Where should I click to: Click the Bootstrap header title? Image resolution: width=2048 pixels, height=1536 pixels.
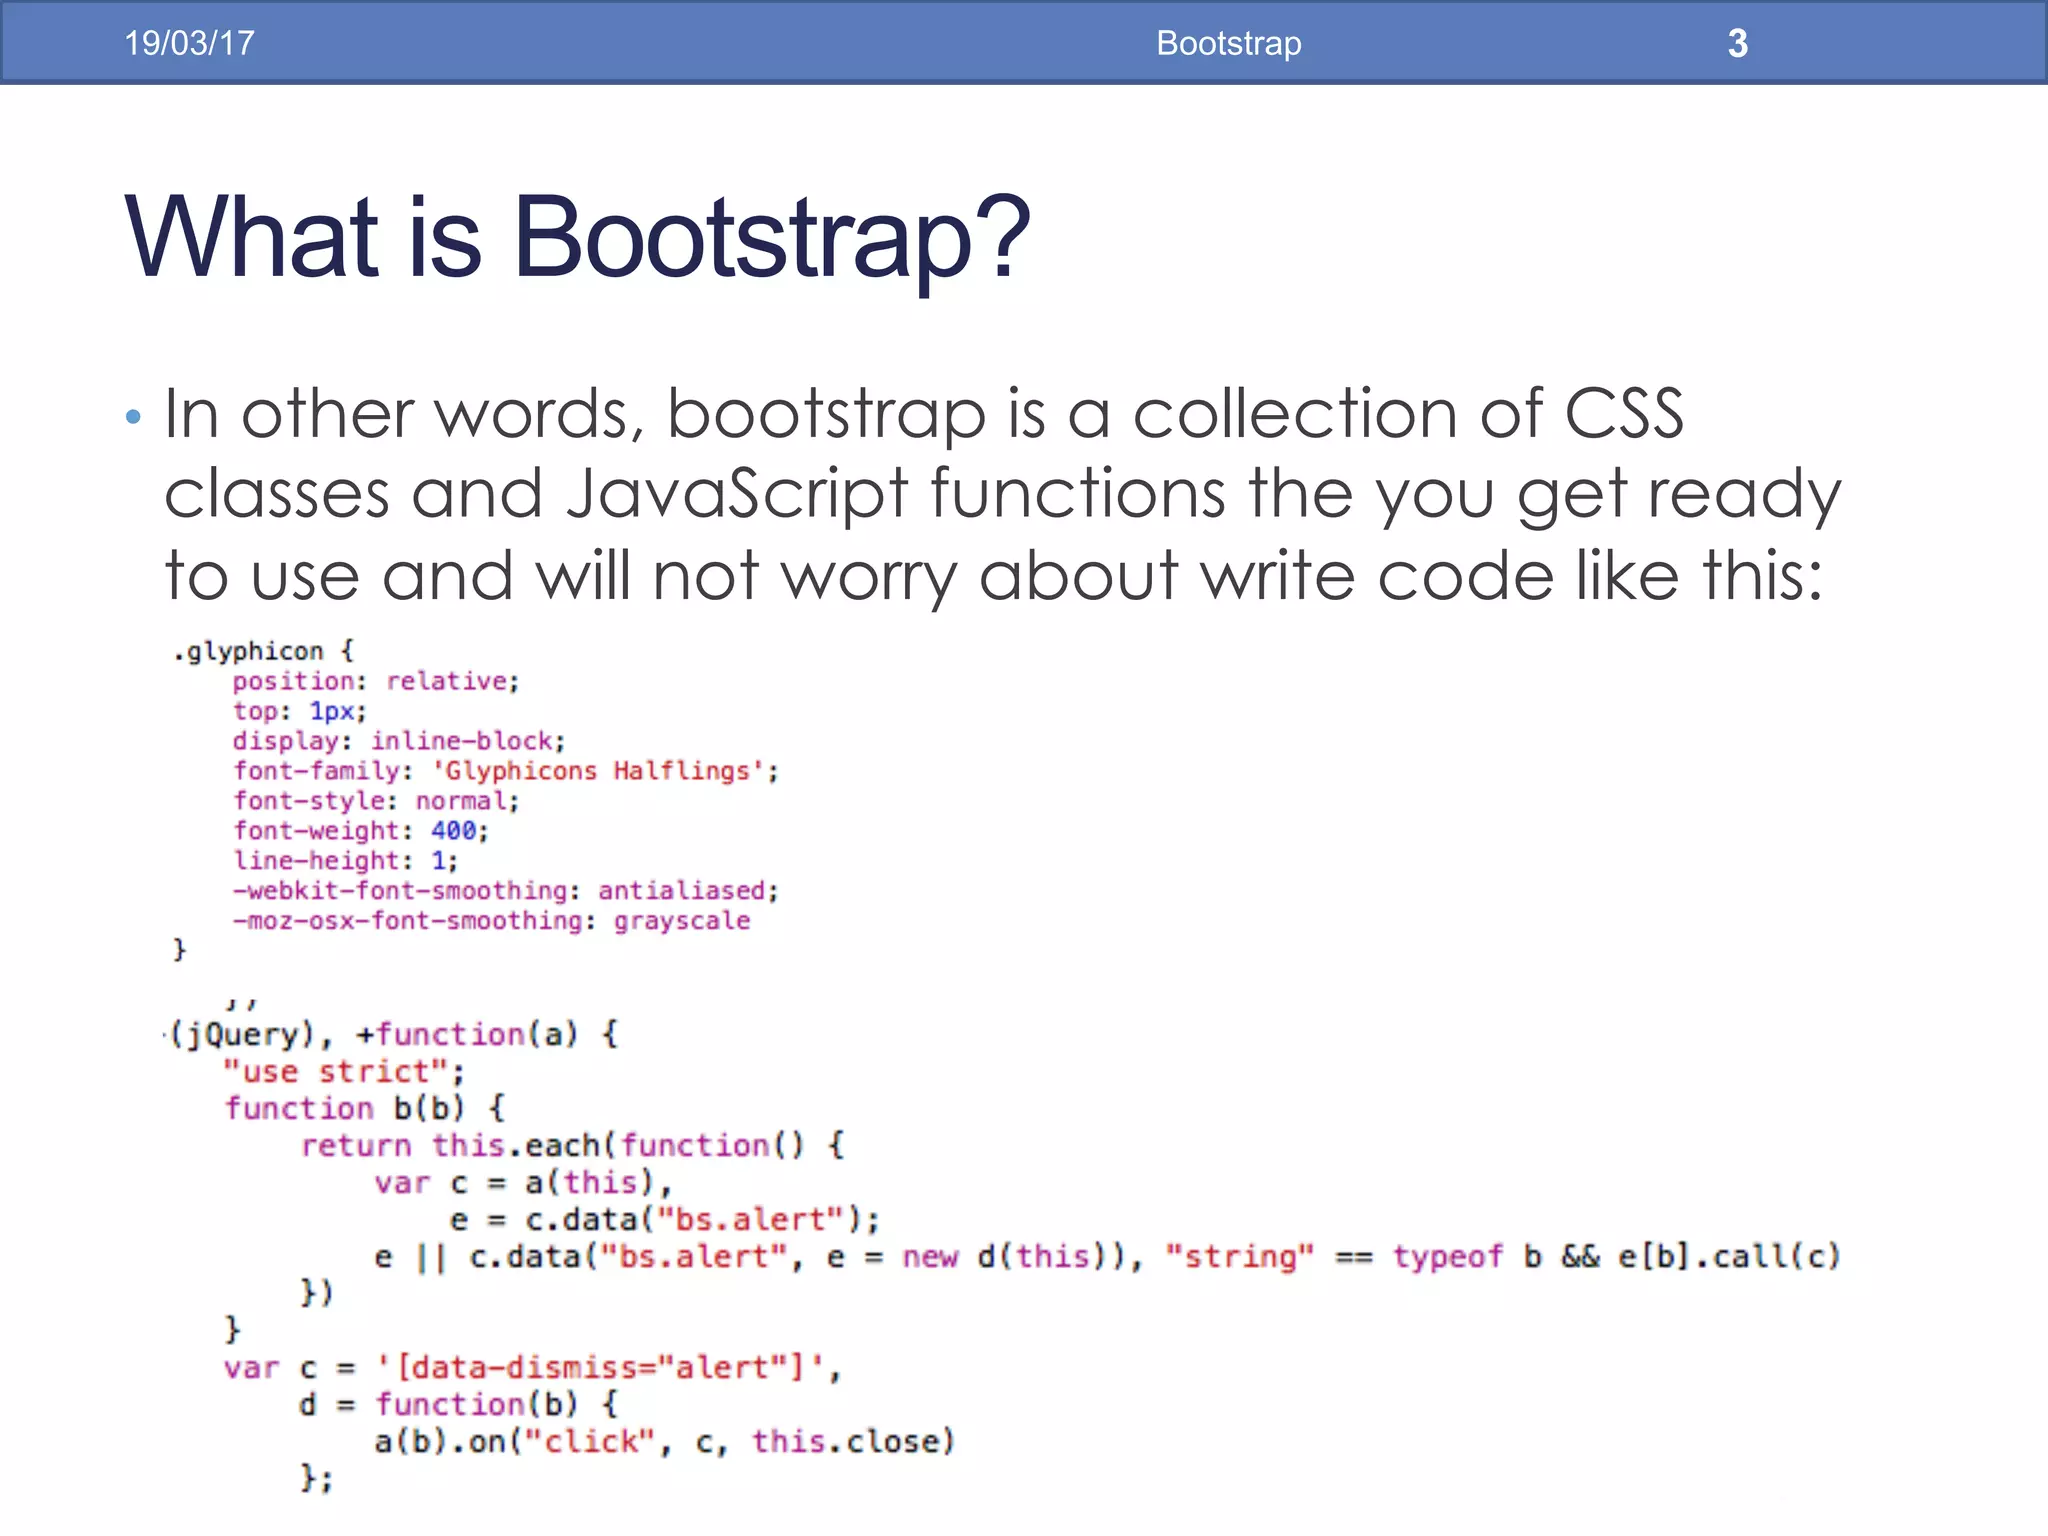pyautogui.click(x=1229, y=43)
